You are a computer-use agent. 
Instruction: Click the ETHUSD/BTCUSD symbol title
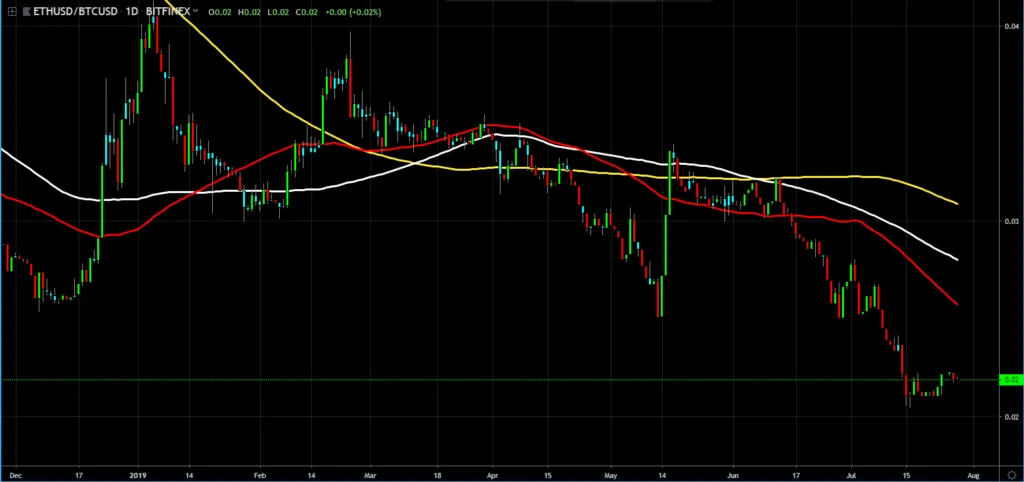click(76, 12)
